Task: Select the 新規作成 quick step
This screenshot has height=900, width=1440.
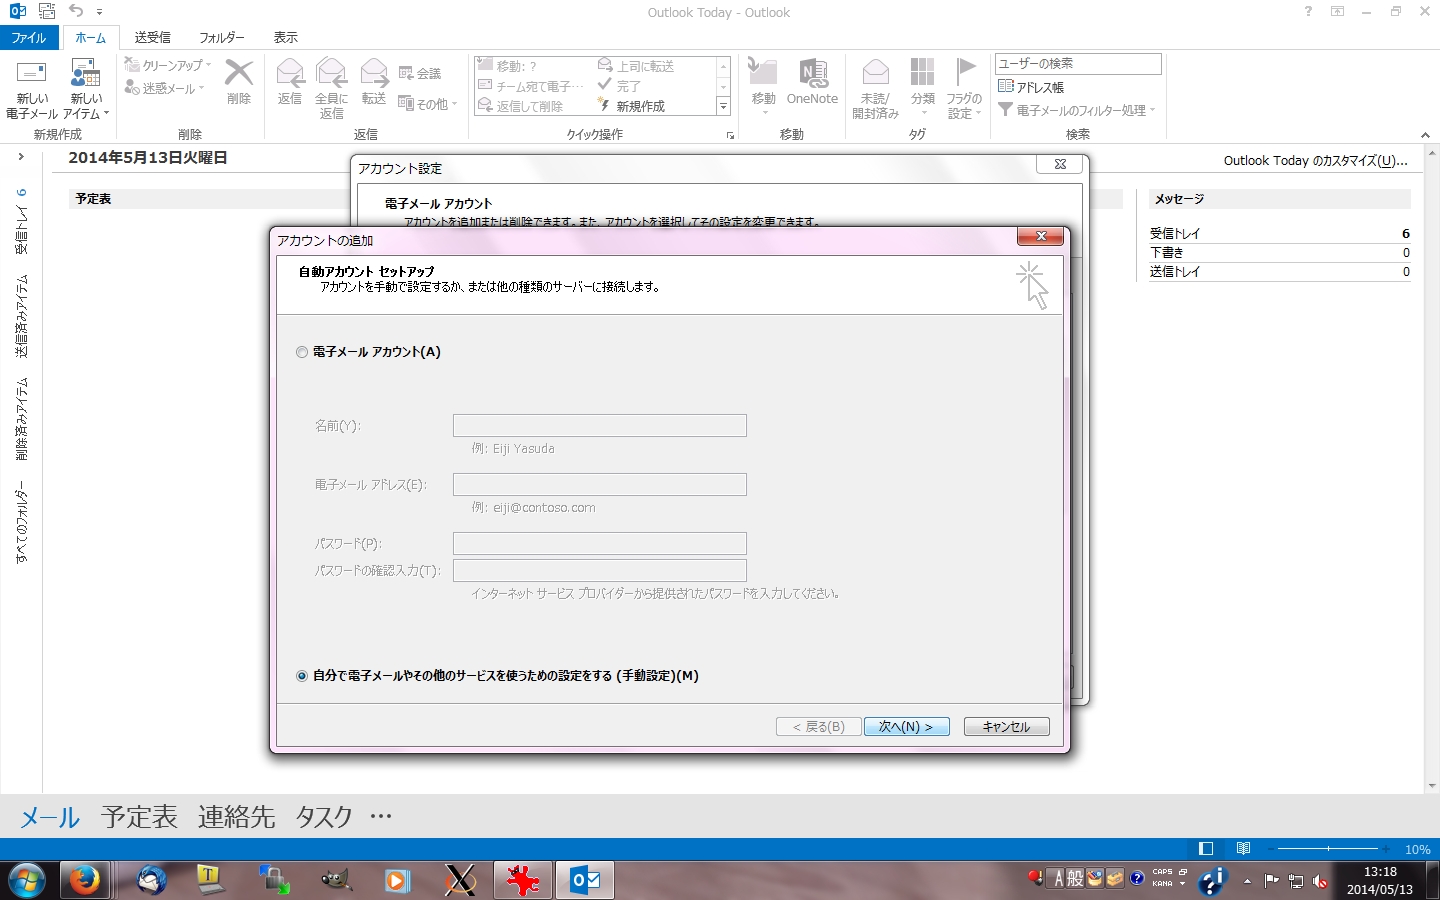Action: [x=631, y=106]
